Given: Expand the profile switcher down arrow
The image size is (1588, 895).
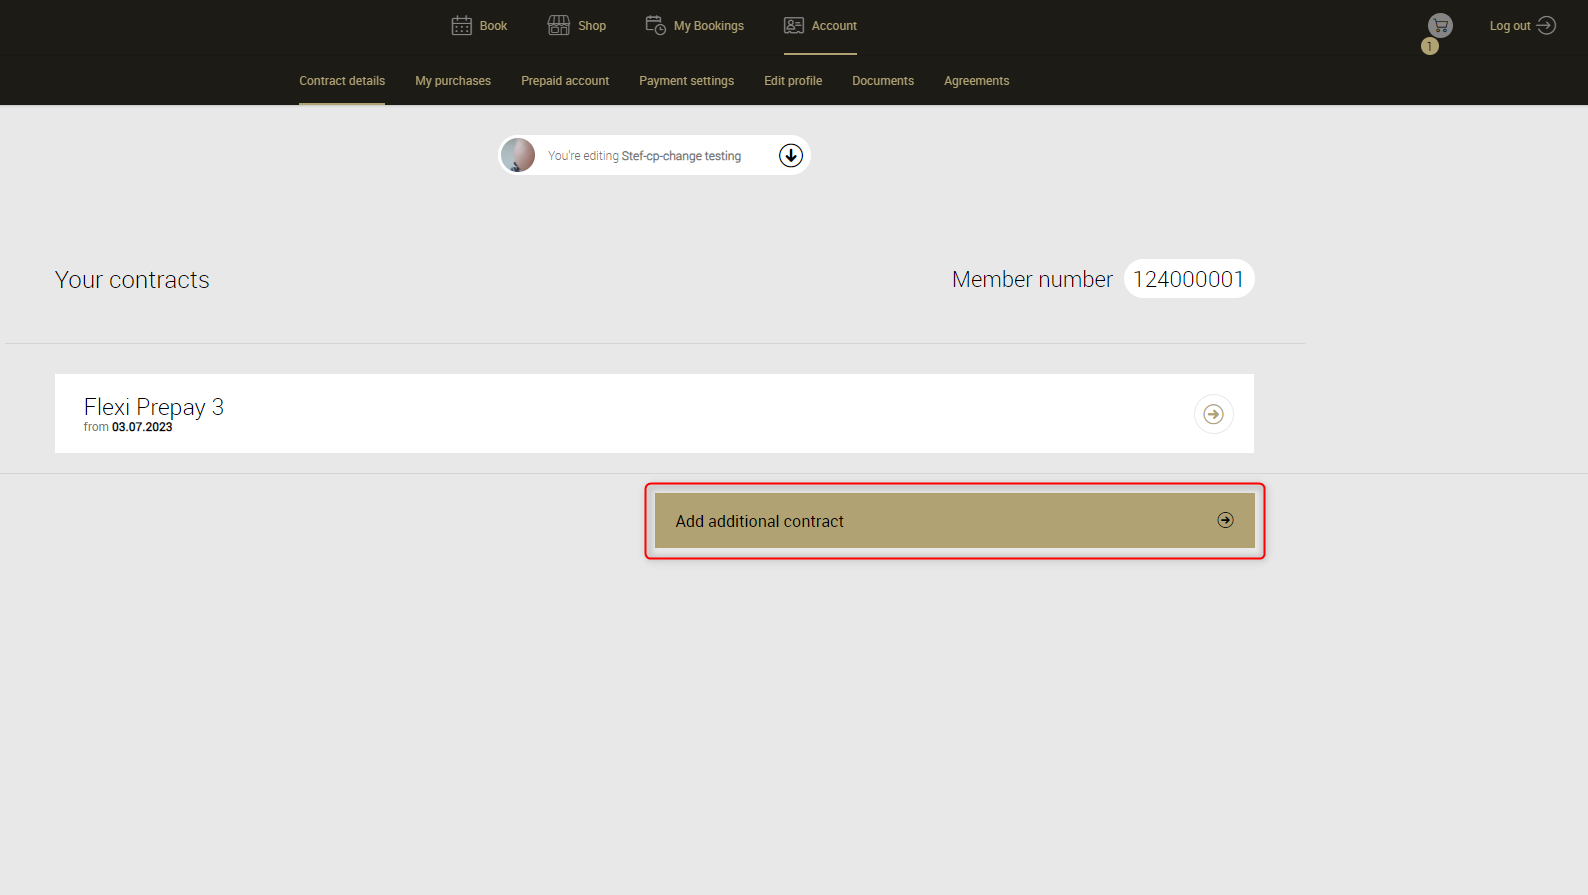Looking at the screenshot, I should click(790, 156).
